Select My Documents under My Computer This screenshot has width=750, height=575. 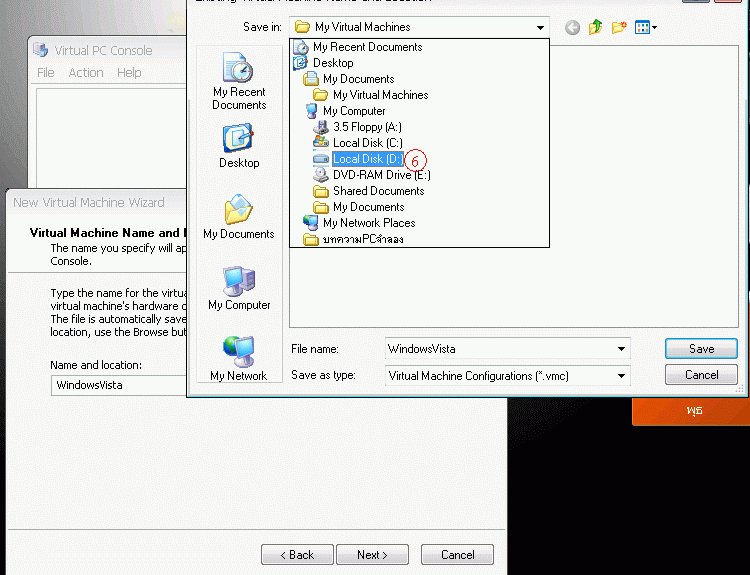point(359,207)
